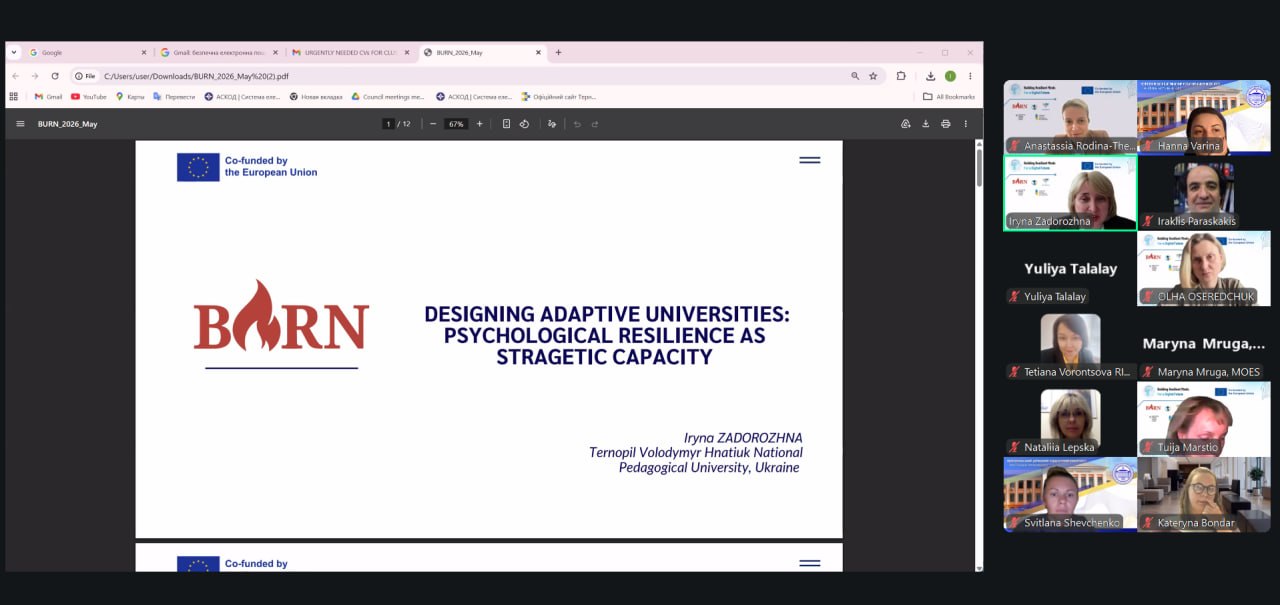Viewport: 1280px width, 605px height.
Task: Click the 67% zoom level field
Action: pyautogui.click(x=456, y=124)
